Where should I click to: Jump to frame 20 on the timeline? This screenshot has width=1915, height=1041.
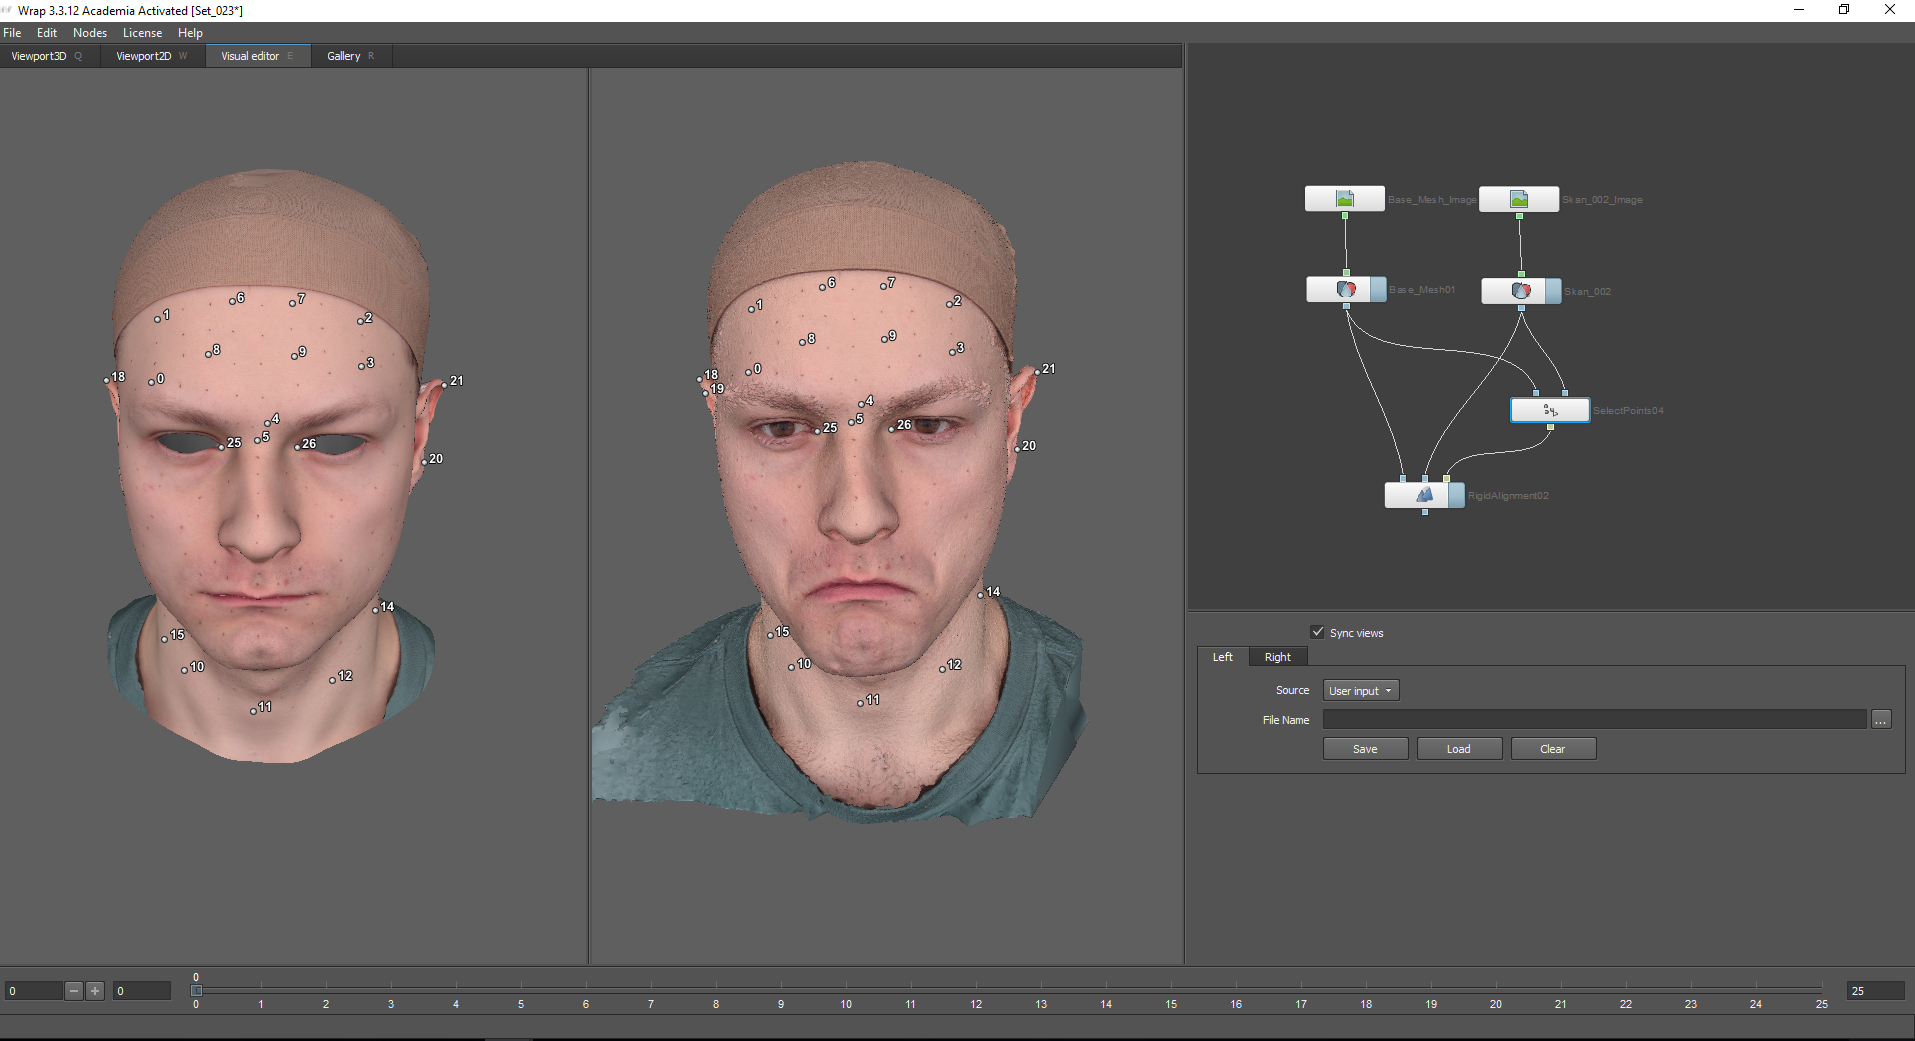pyautogui.click(x=1496, y=1004)
